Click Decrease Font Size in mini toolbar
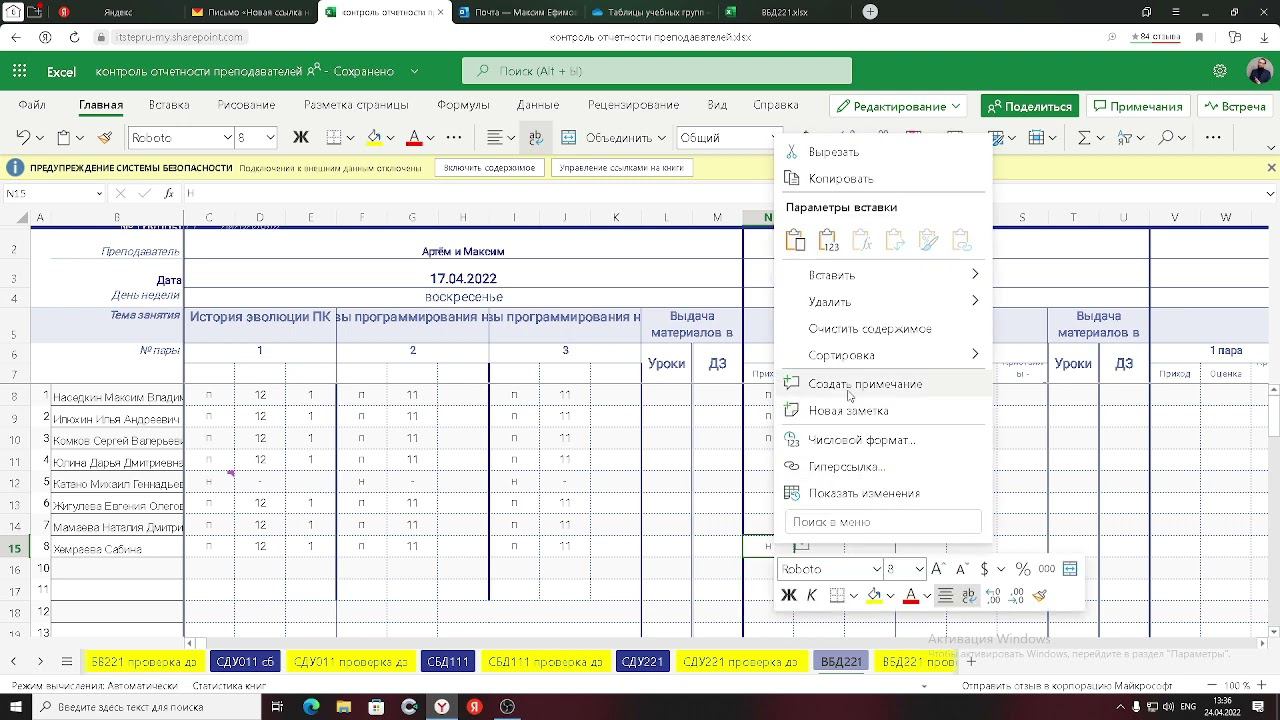The width and height of the screenshot is (1280, 720). tap(962, 569)
